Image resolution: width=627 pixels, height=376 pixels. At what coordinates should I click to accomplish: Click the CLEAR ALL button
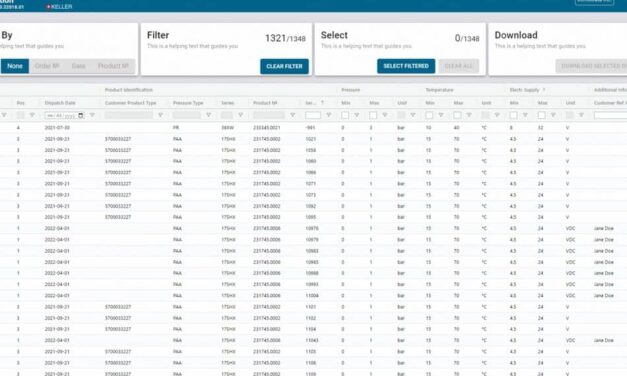(x=459, y=66)
